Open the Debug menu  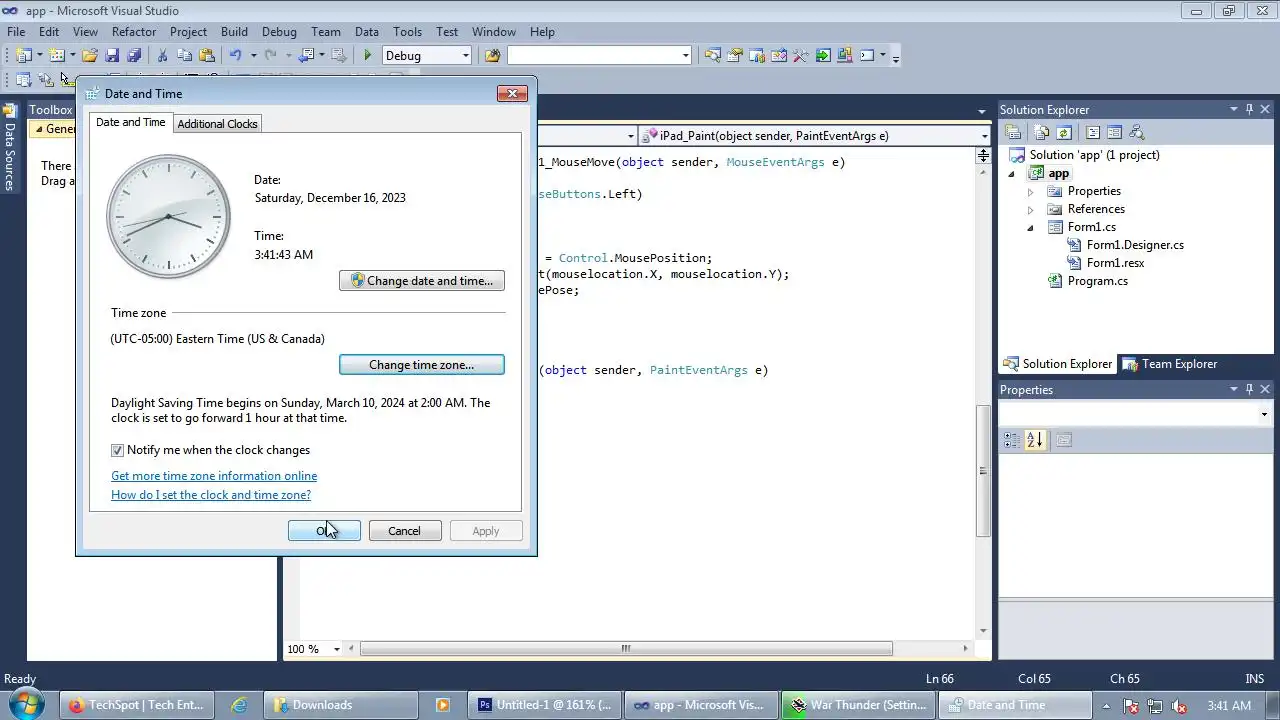[x=279, y=32]
